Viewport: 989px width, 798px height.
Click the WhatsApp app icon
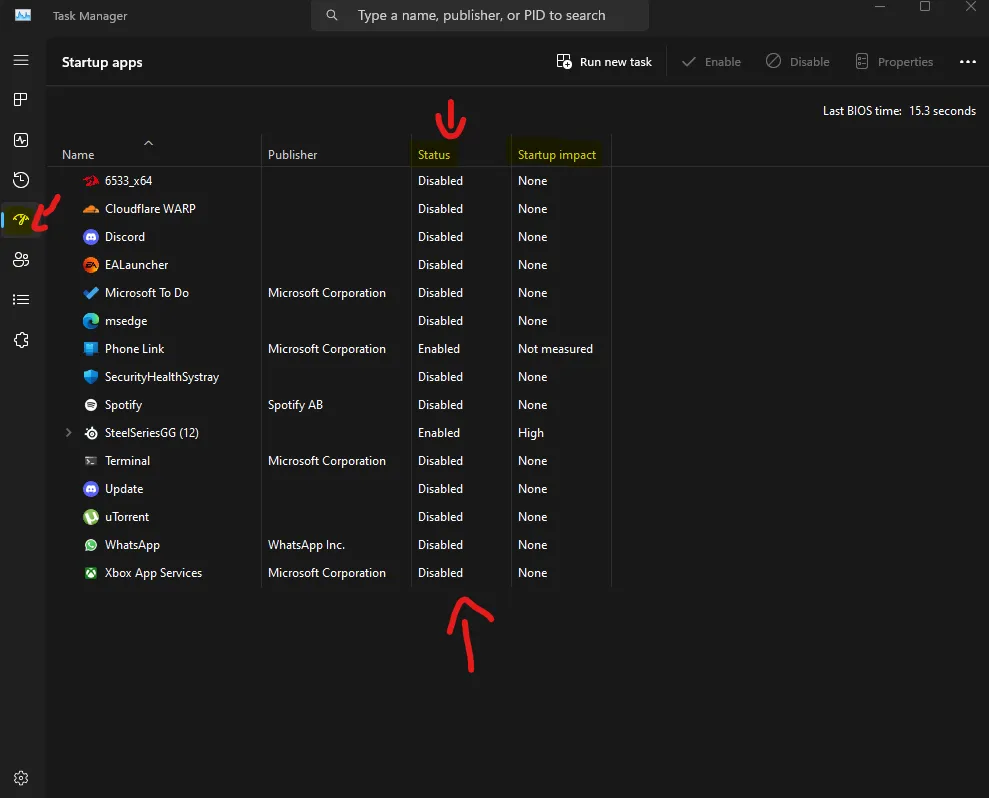click(x=91, y=545)
